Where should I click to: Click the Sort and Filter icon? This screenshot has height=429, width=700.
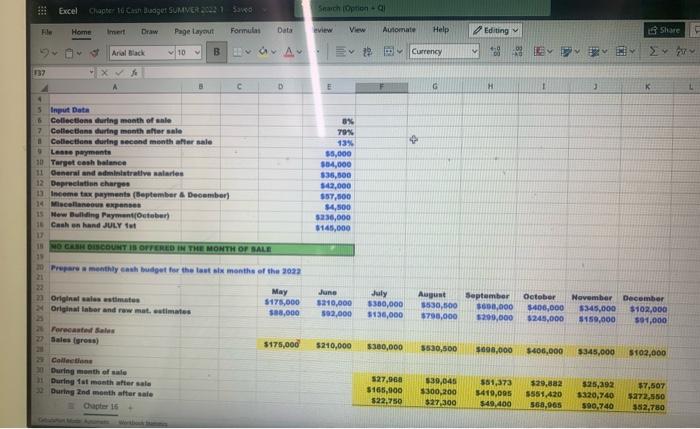(681, 51)
